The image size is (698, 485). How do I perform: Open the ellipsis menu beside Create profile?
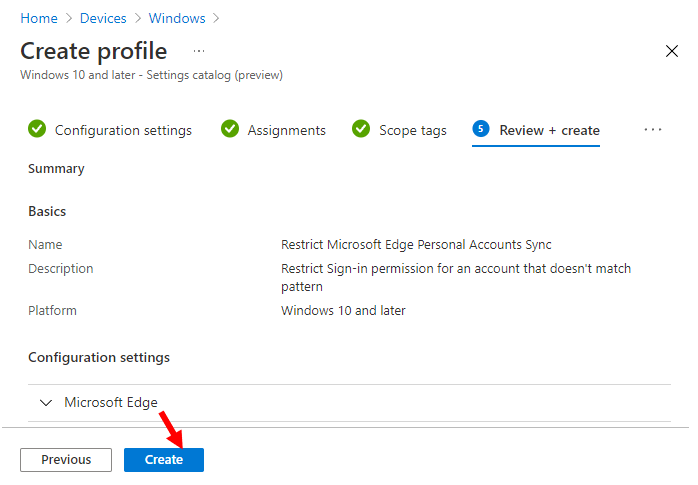[199, 51]
